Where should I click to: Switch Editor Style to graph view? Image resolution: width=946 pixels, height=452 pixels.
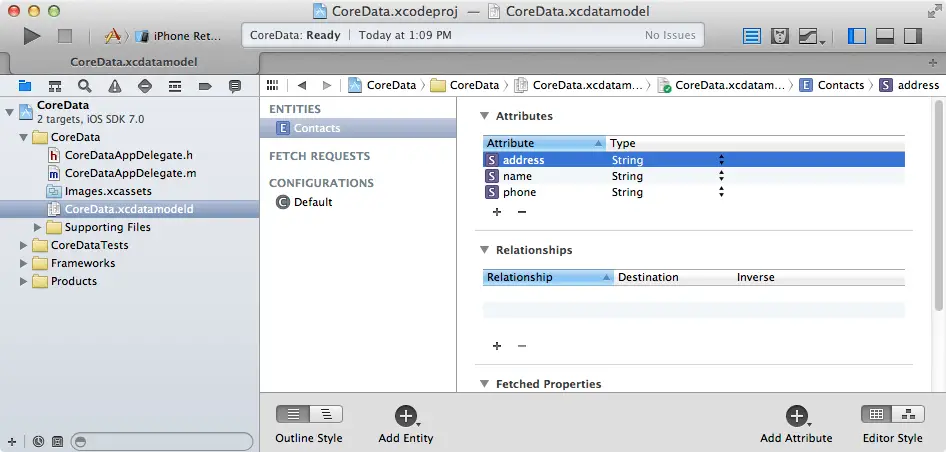907,414
